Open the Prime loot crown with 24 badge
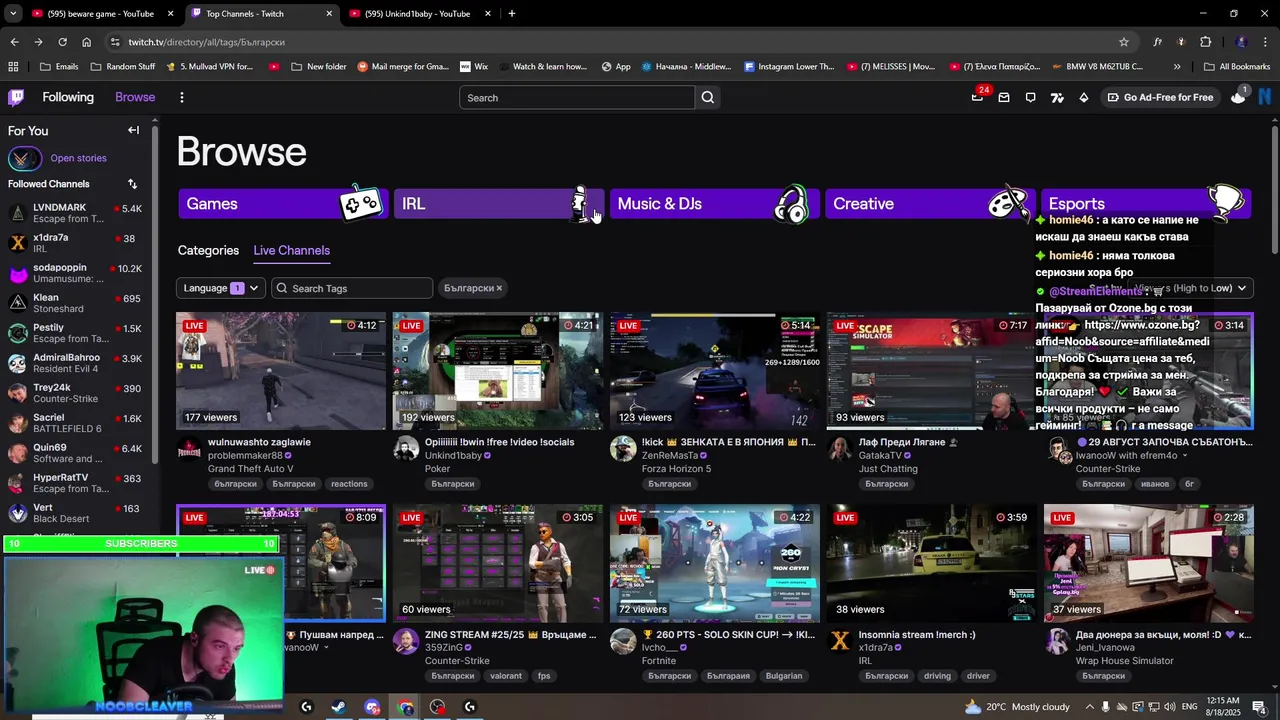Image resolution: width=1280 pixels, height=720 pixels. pos(977,97)
